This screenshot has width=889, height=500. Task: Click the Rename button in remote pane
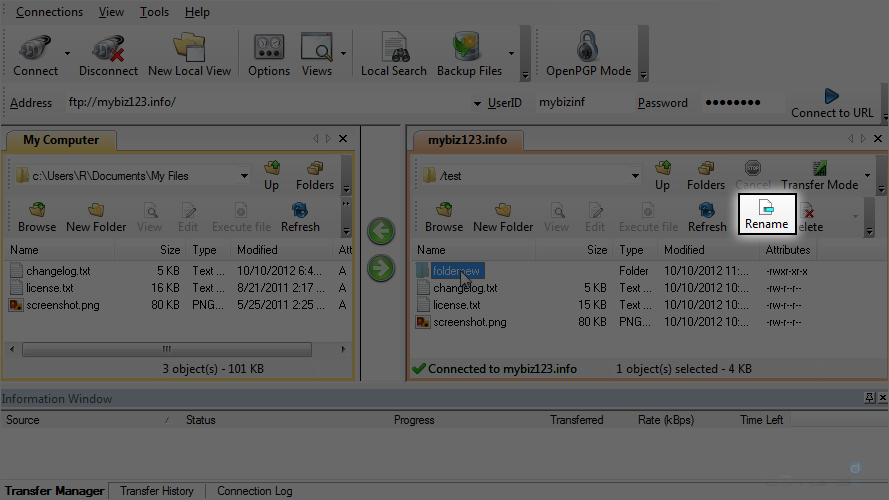click(766, 214)
